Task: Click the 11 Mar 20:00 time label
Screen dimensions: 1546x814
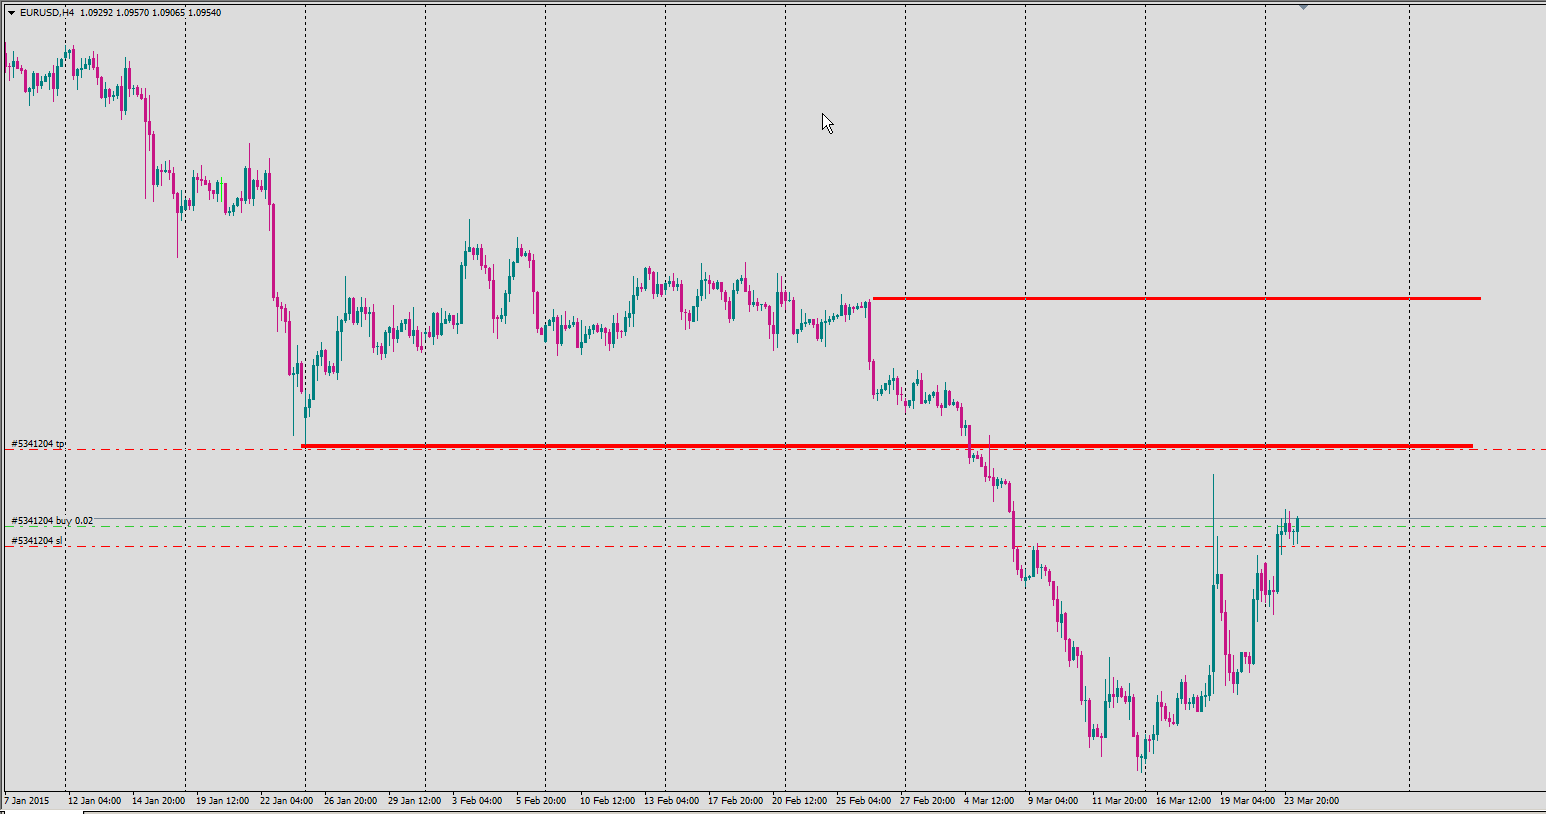Action: (x=1119, y=800)
